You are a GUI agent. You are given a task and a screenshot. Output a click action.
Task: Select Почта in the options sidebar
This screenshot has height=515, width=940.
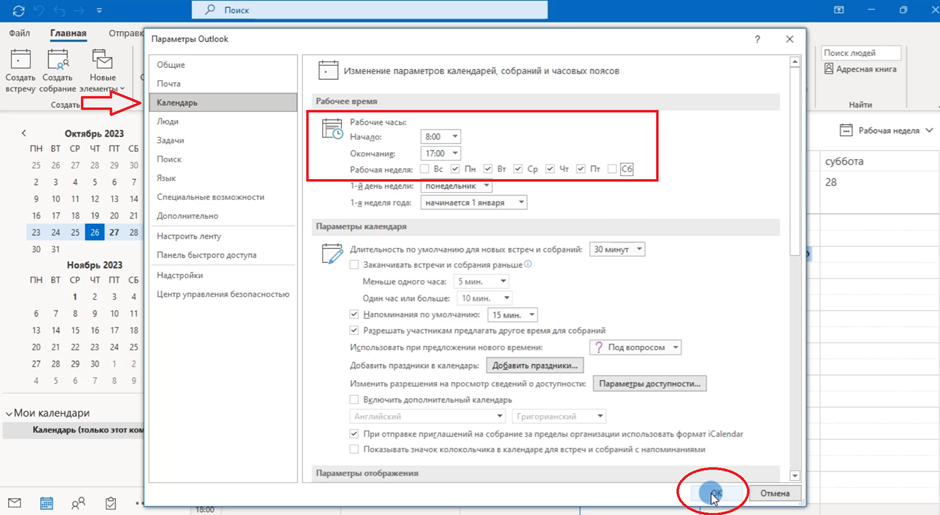[x=169, y=84]
